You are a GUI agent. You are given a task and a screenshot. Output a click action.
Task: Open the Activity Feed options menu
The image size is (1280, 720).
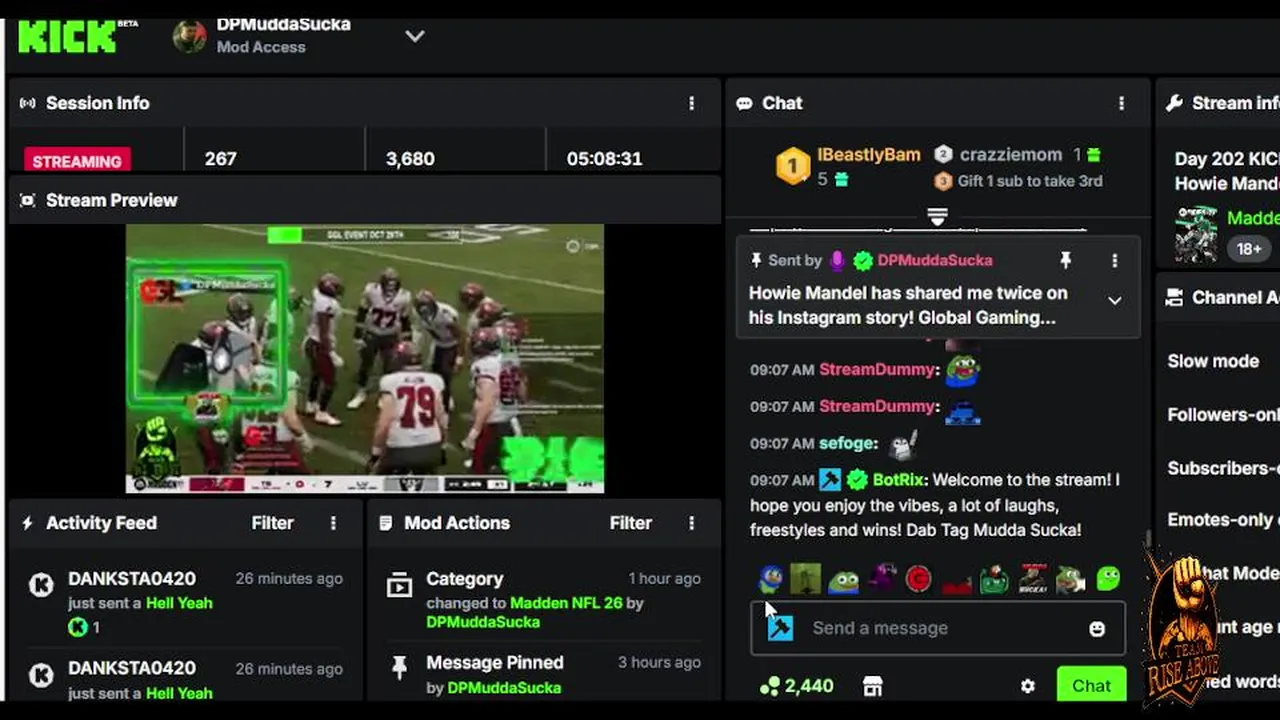pyautogui.click(x=333, y=523)
